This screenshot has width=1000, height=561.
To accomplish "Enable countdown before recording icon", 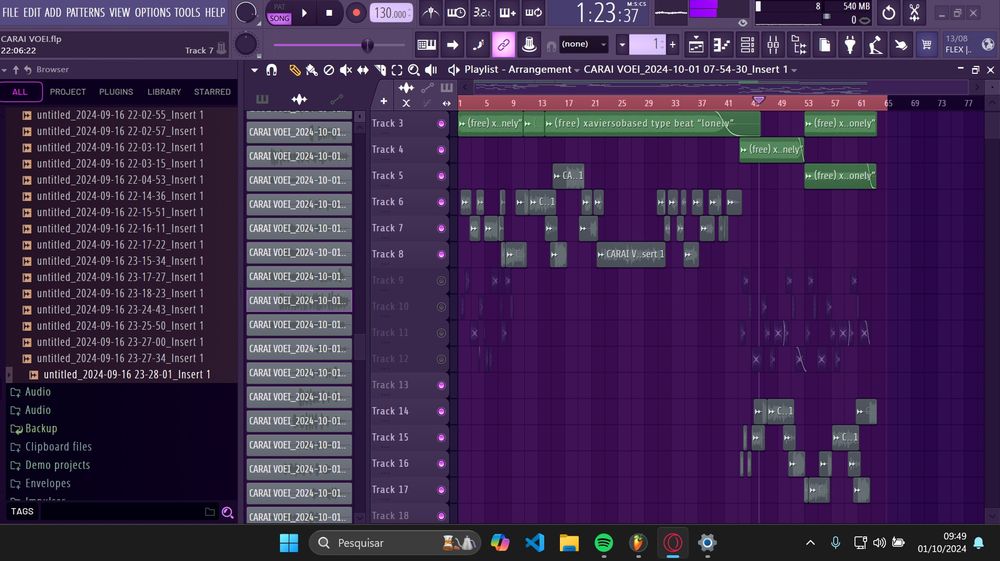I will [x=482, y=13].
